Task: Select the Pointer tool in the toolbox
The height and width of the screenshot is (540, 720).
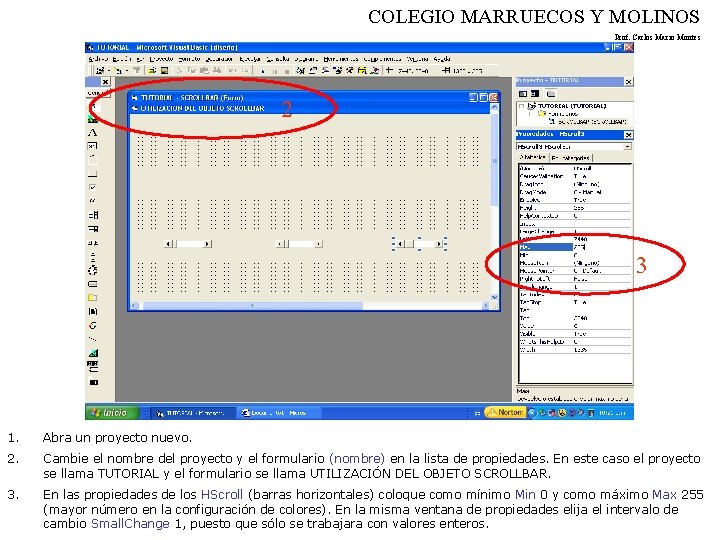Action: pyautogui.click(x=93, y=107)
